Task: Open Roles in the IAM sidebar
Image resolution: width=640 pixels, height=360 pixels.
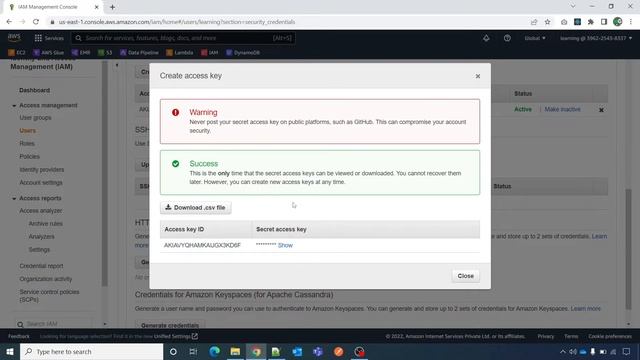Action: point(27,144)
